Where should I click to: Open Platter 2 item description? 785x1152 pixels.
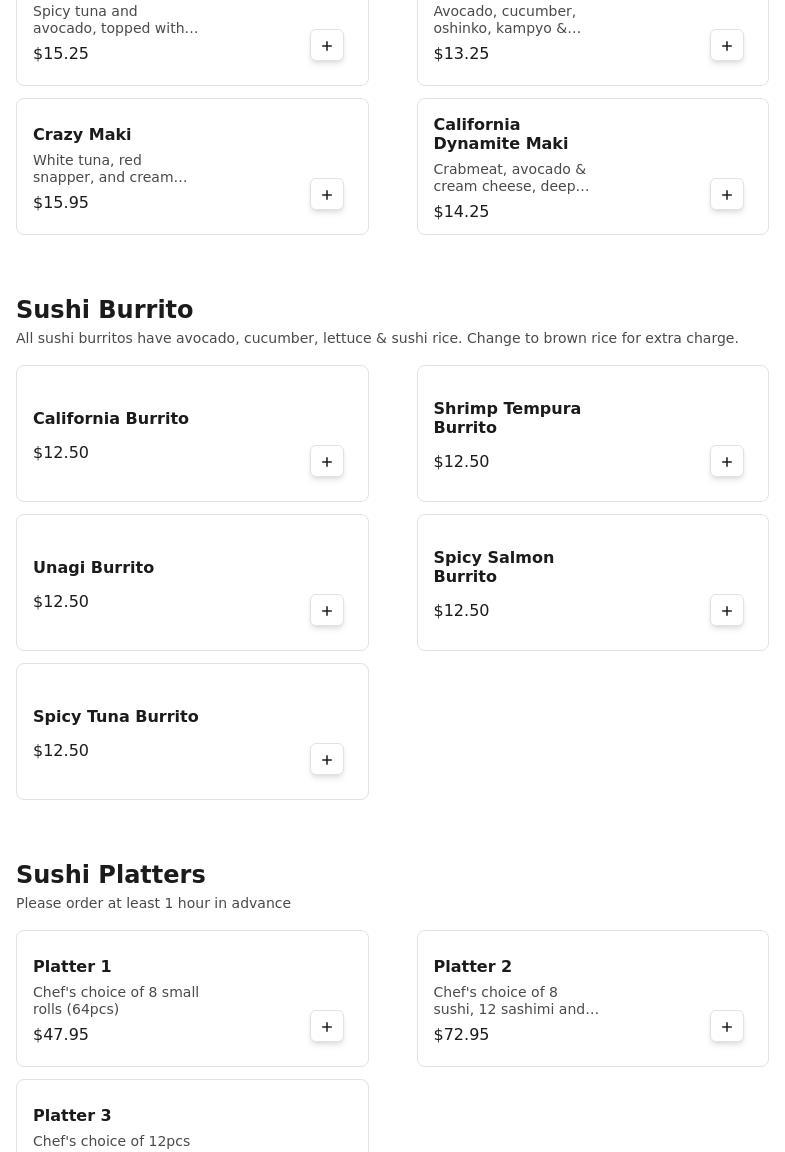516,1001
